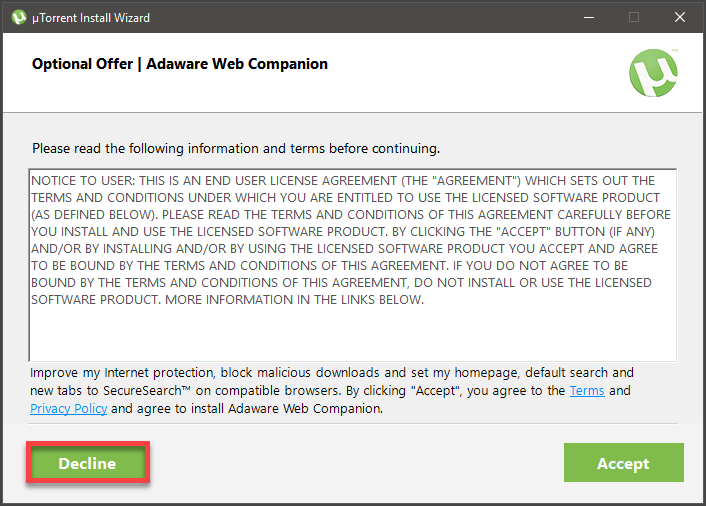Close the µTorrent Install Wizard window
Viewport: 706px width, 506px height.
[680, 17]
